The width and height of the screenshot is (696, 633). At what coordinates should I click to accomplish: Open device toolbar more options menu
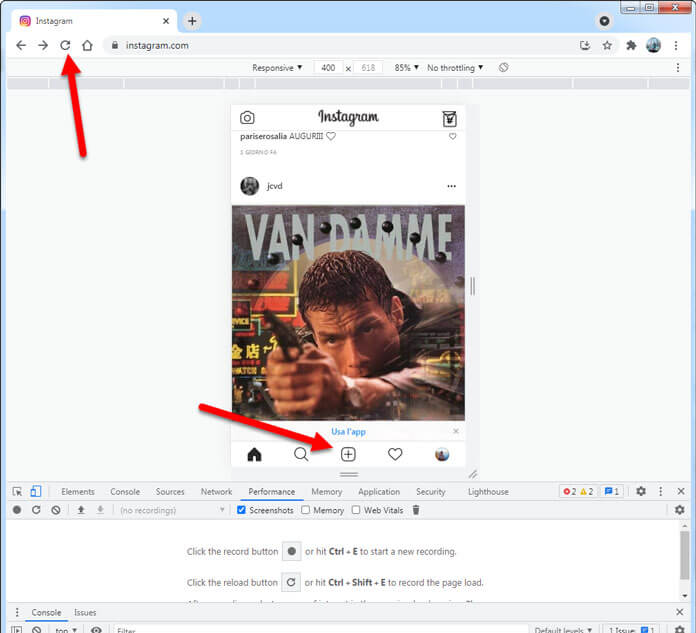(678, 67)
